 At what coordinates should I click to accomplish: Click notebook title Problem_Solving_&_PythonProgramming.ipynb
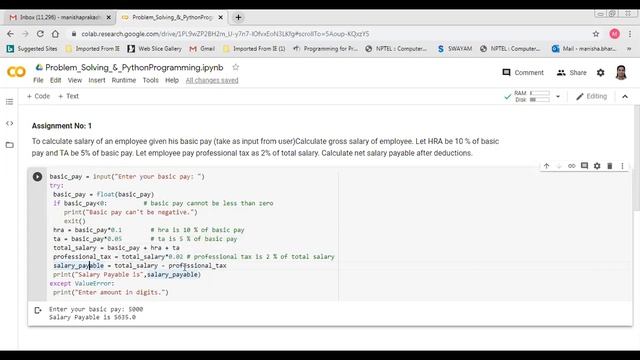coord(134,67)
